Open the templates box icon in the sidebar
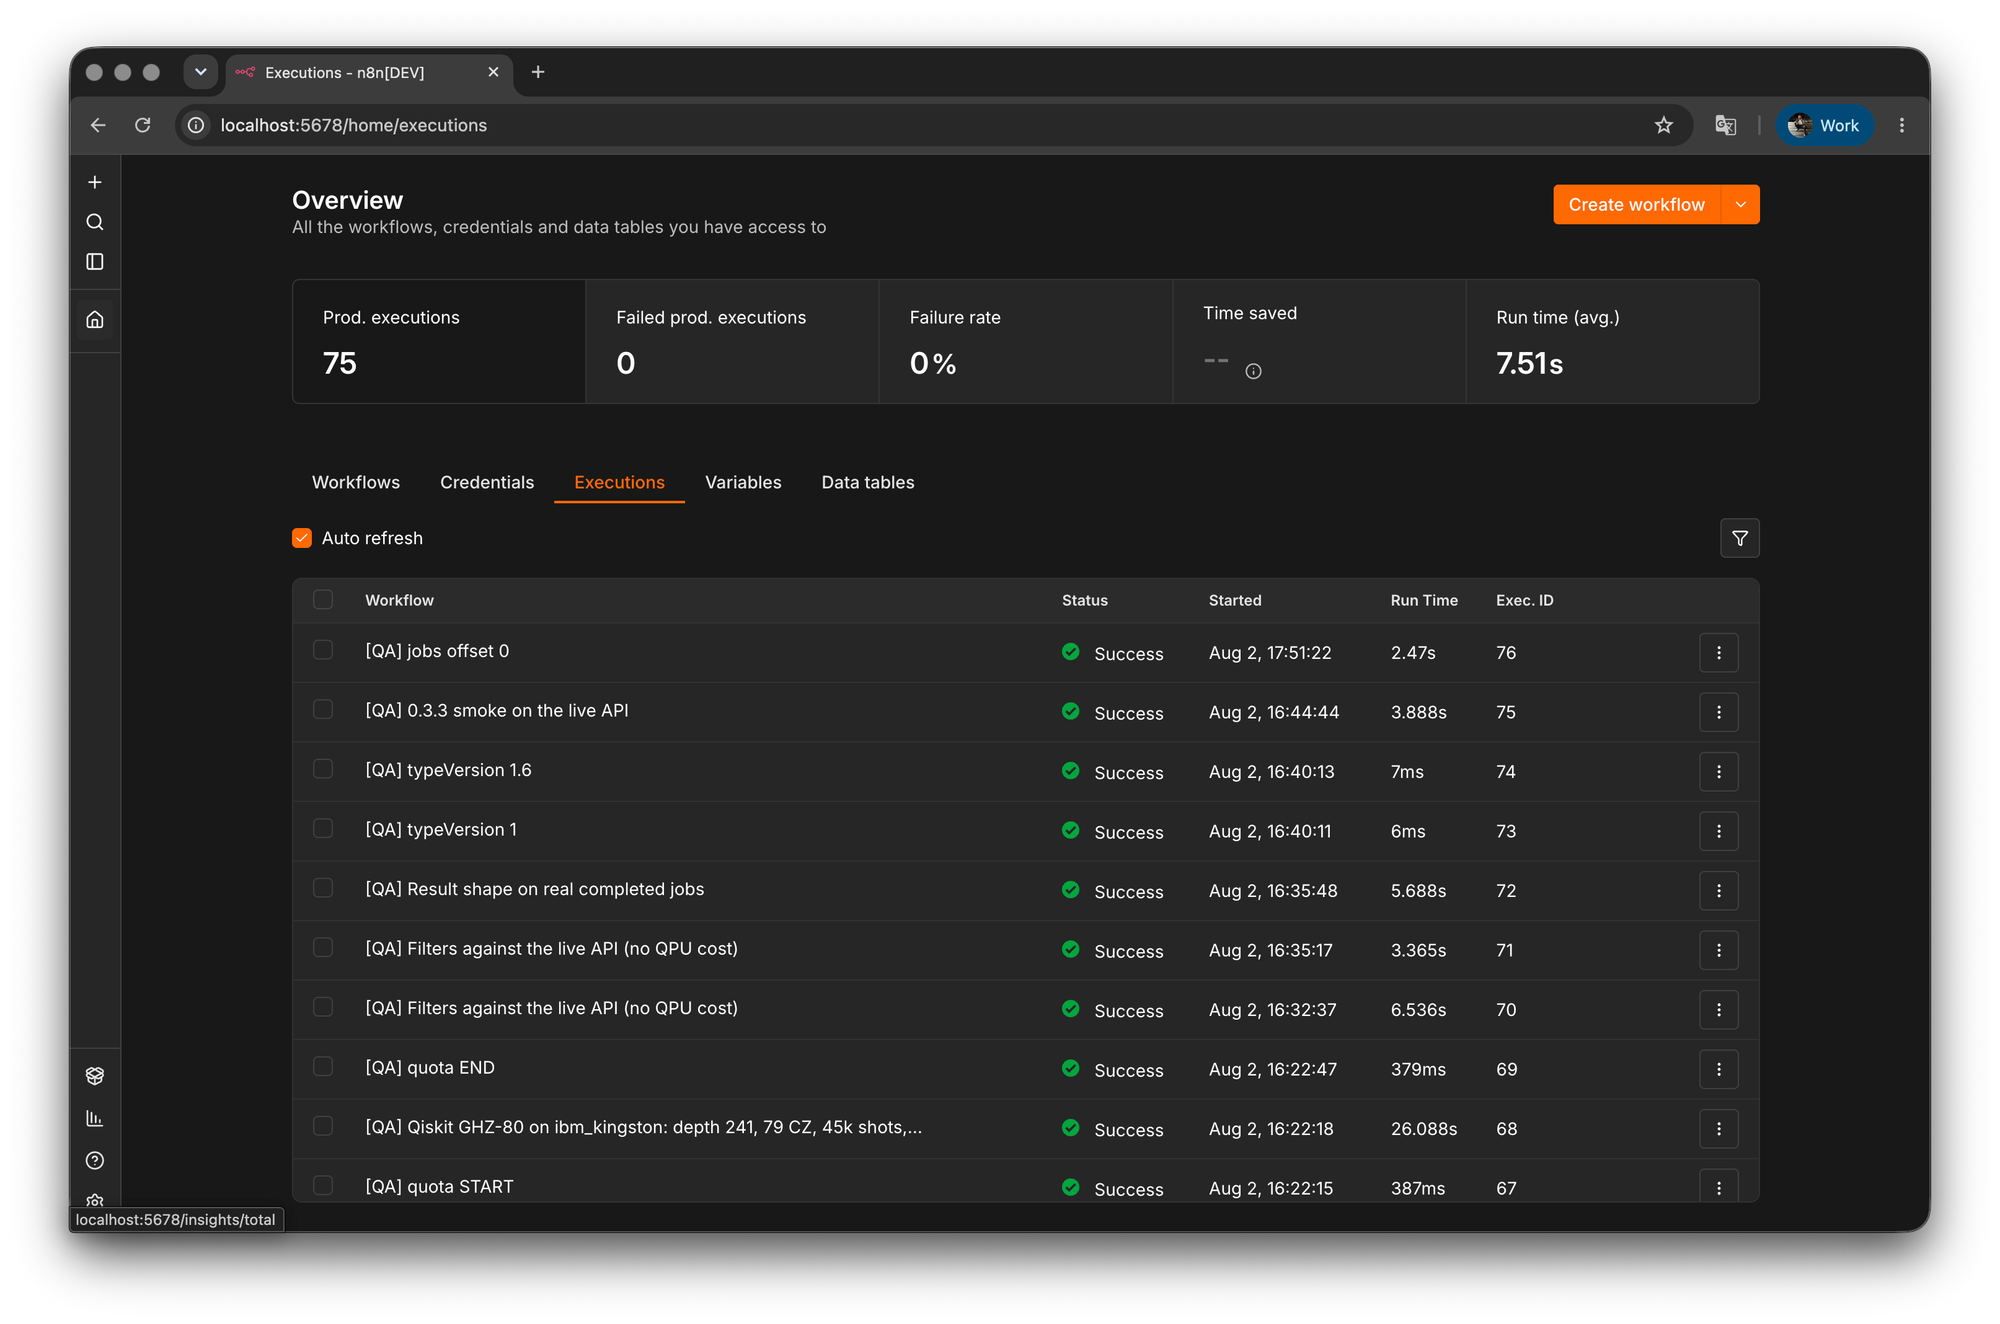 pyautogui.click(x=95, y=1076)
